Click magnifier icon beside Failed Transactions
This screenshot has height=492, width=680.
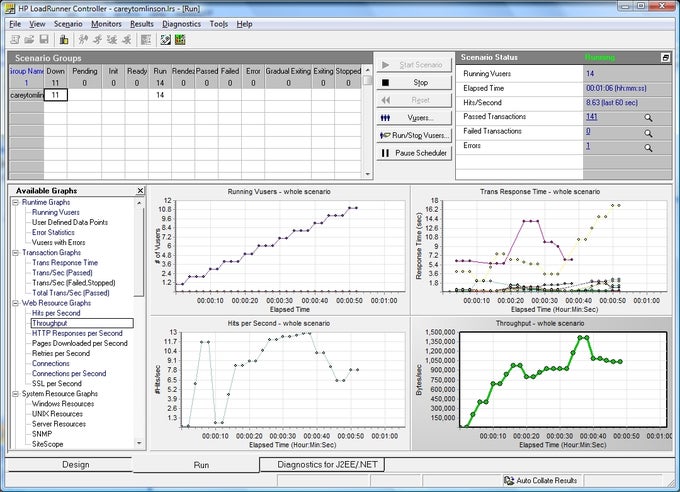coord(648,133)
